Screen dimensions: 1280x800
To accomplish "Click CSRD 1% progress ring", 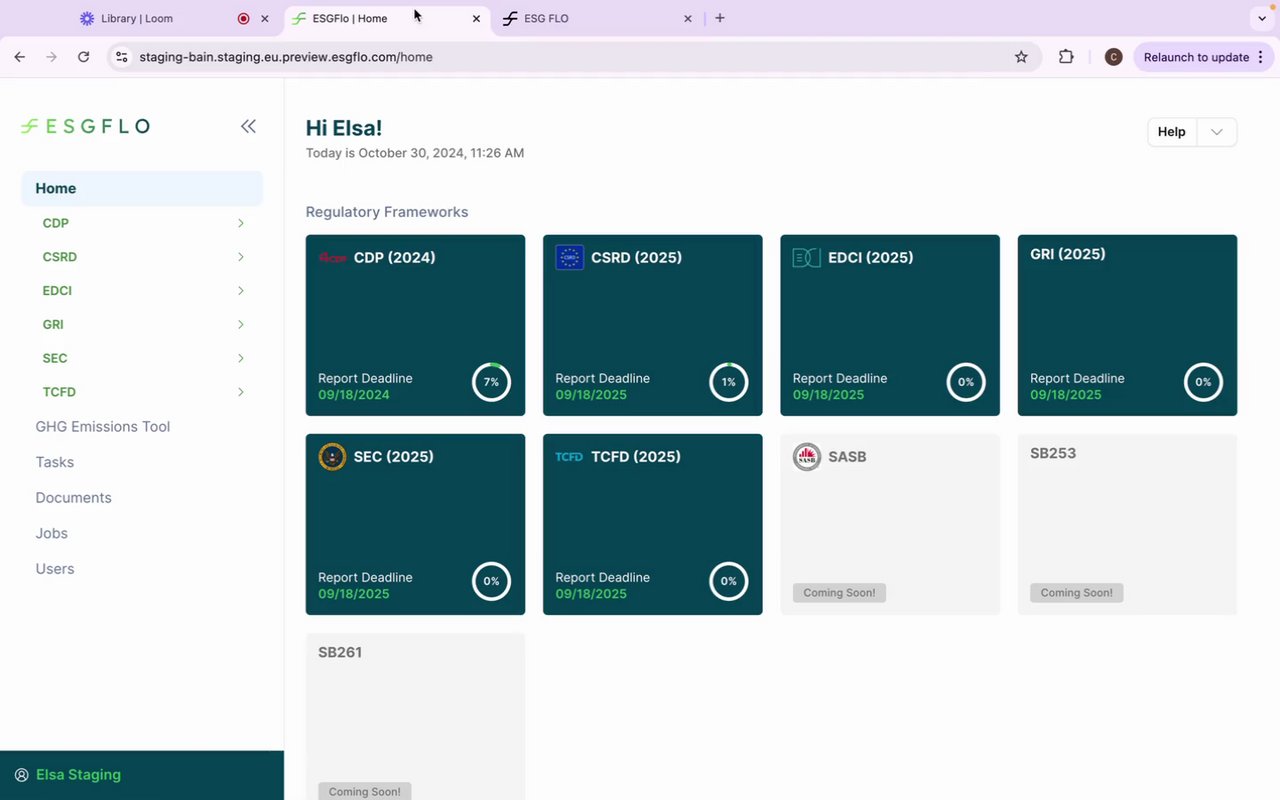I will point(729,382).
